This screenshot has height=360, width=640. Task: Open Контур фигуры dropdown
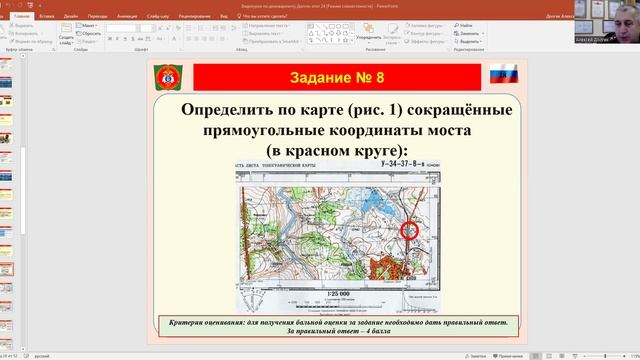click(423, 33)
